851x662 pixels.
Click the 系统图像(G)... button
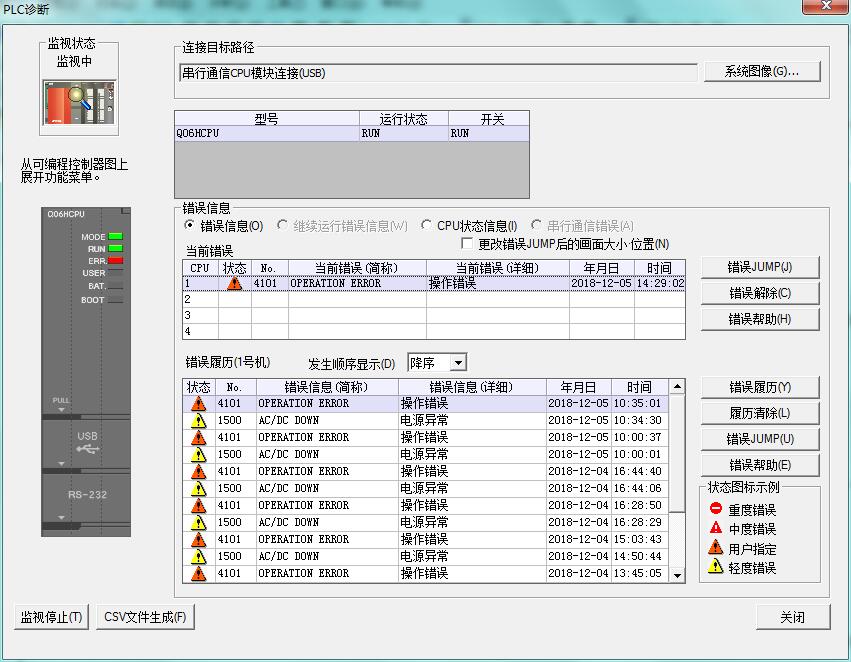click(x=760, y=72)
